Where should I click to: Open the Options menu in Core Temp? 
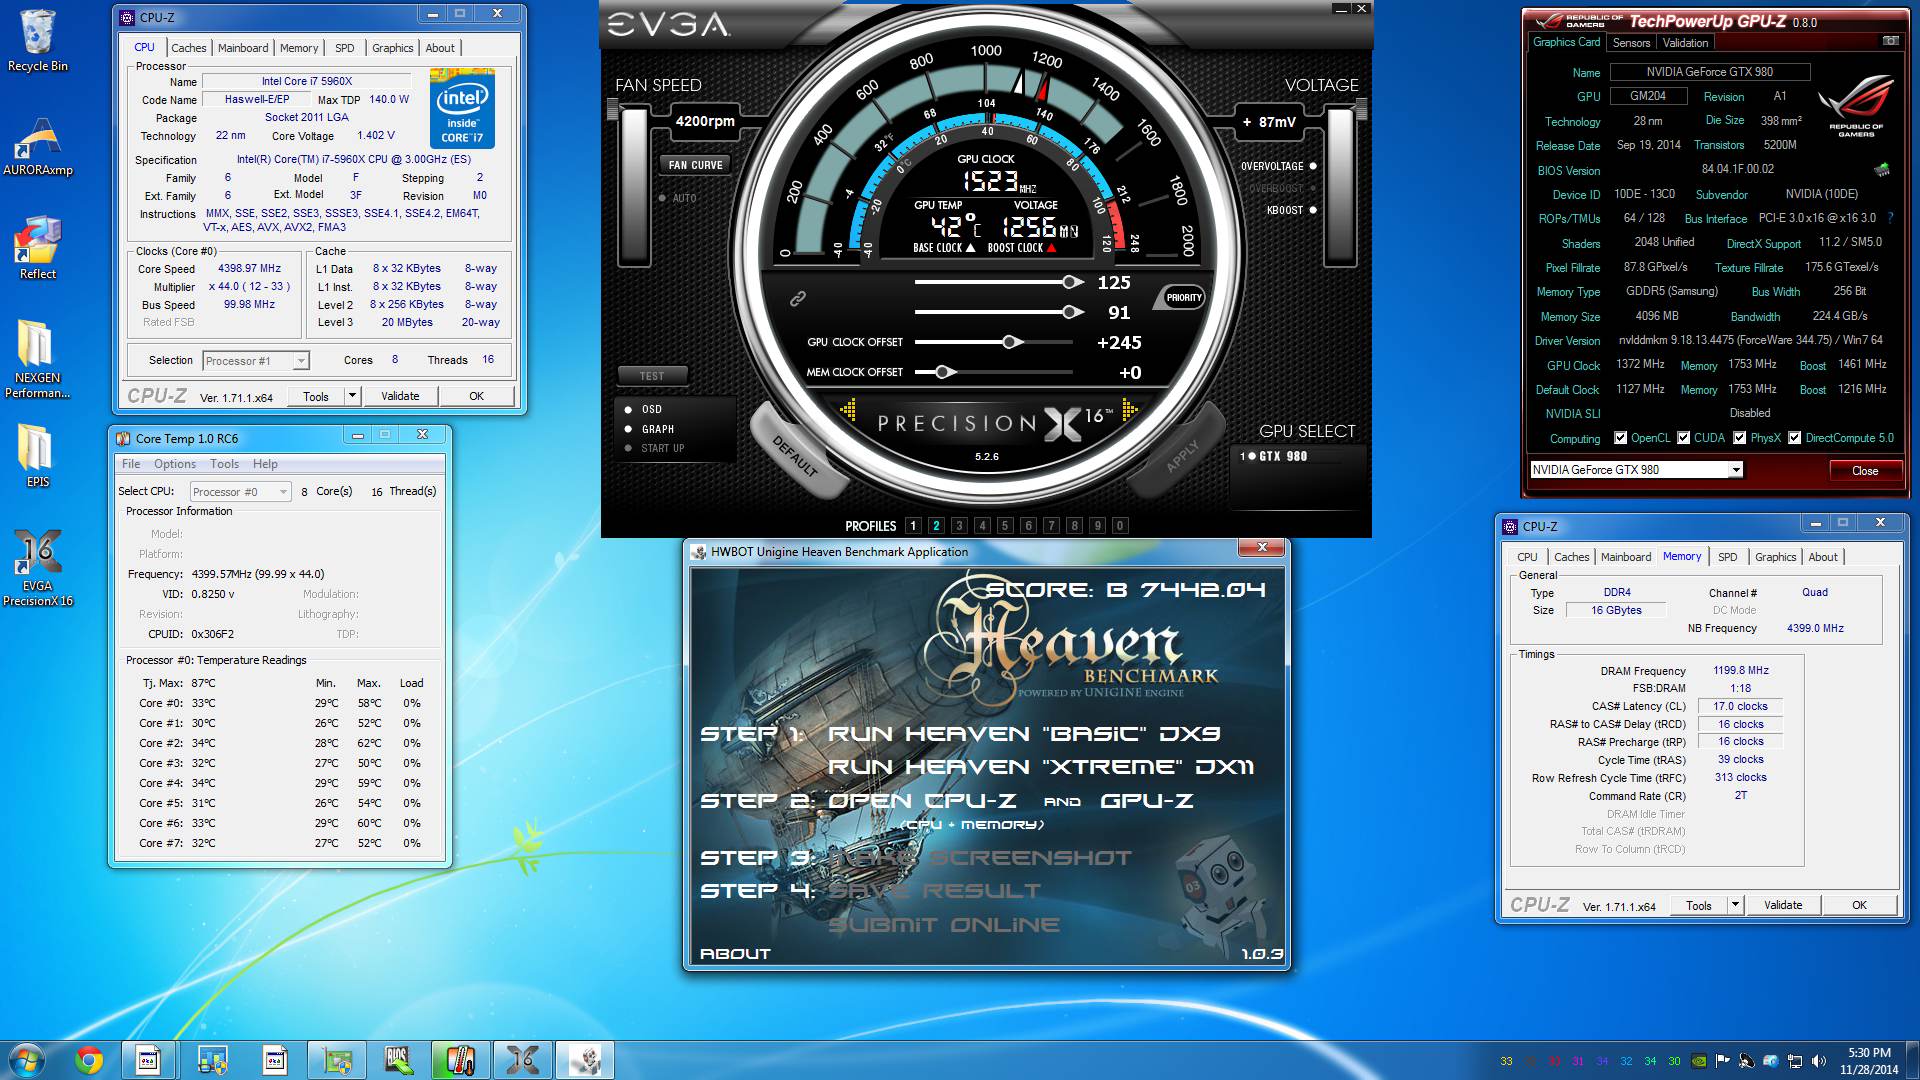175,464
